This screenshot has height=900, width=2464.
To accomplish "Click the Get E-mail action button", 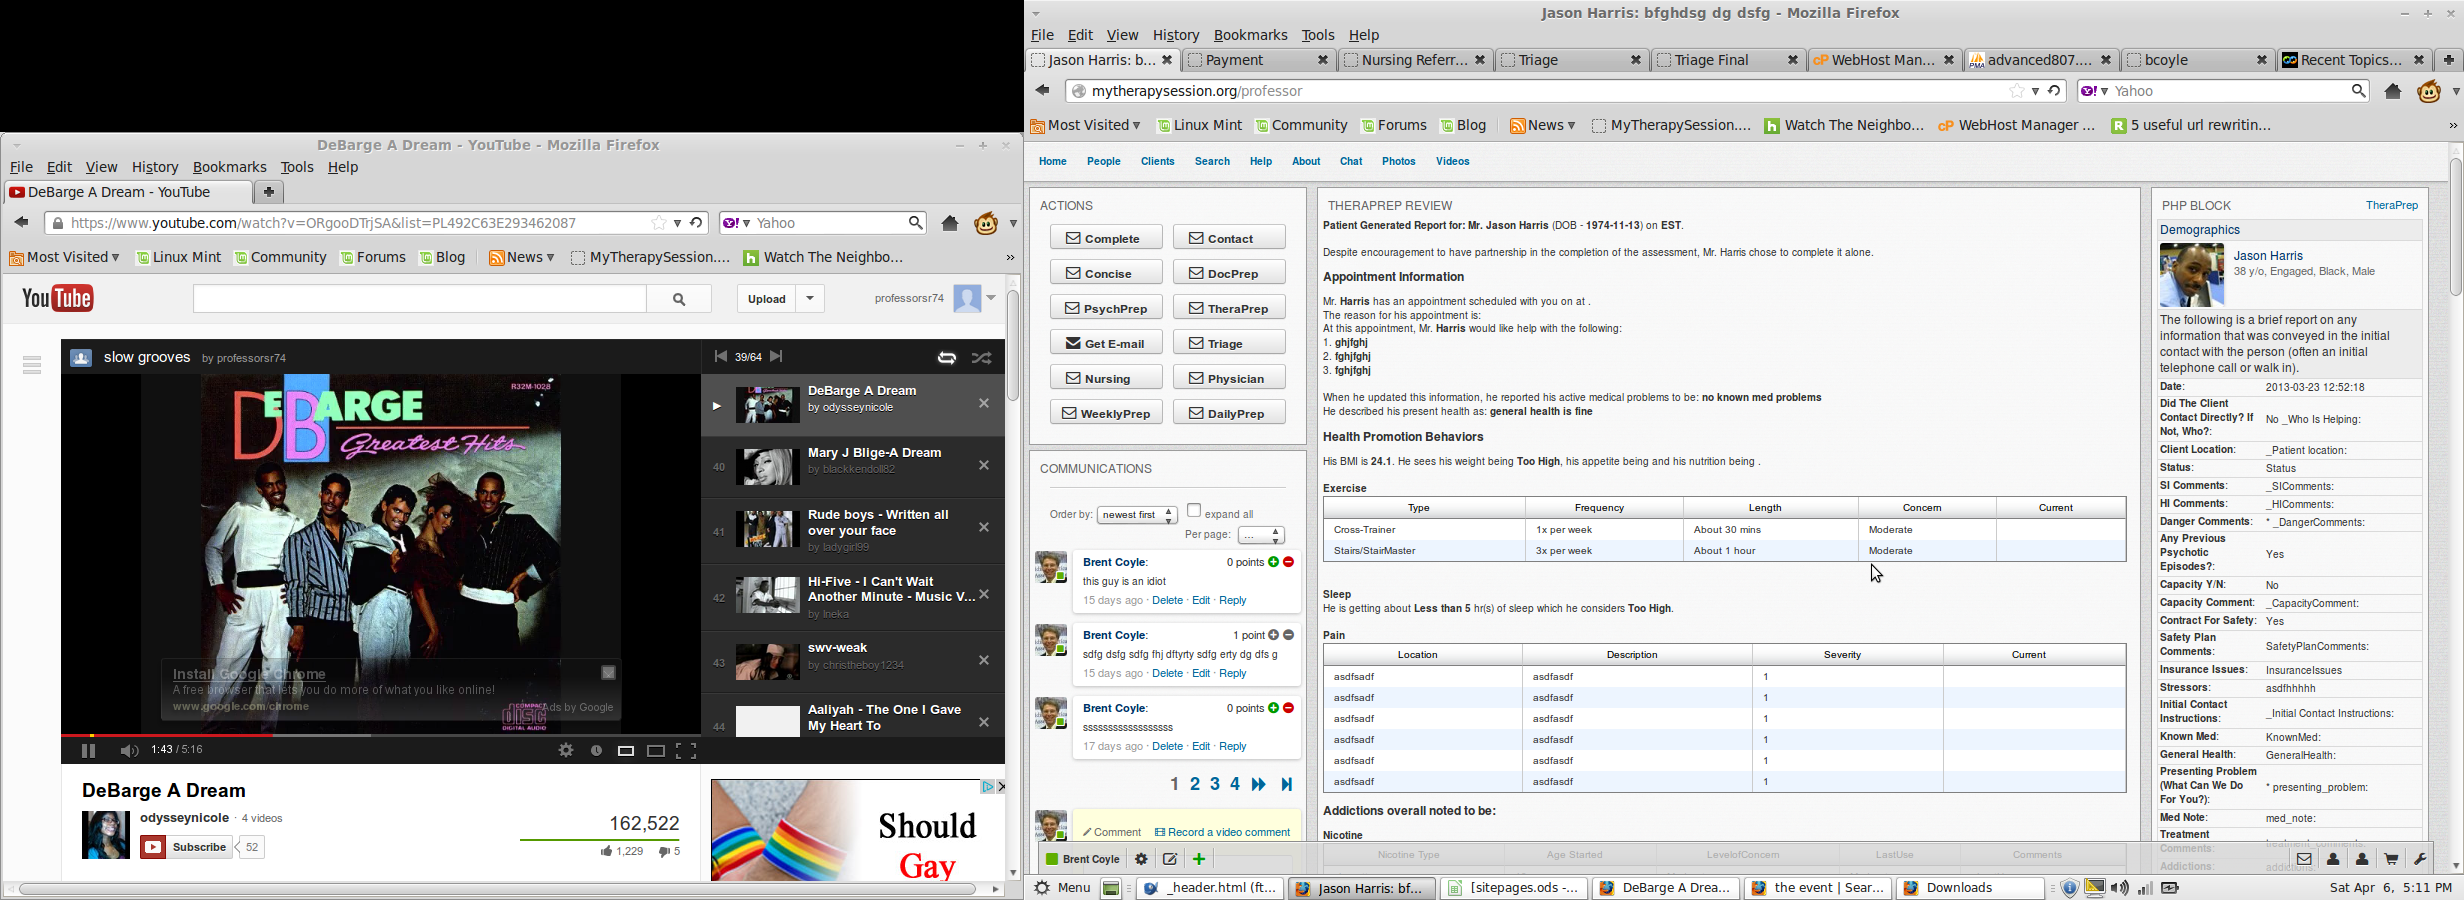I will 1106,343.
